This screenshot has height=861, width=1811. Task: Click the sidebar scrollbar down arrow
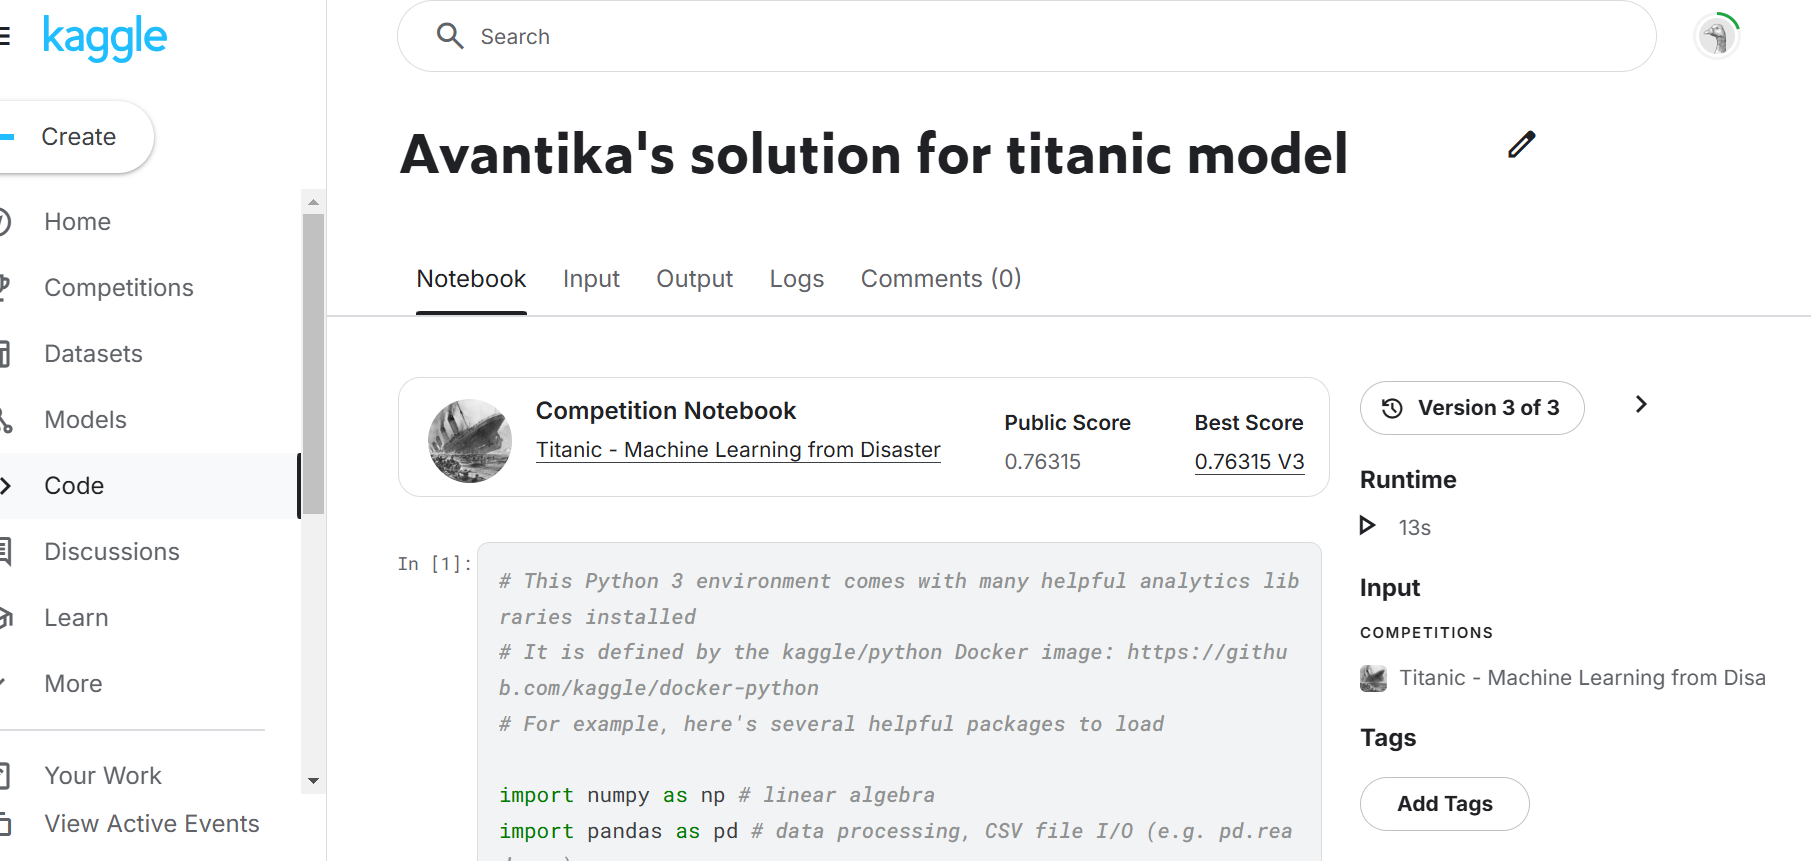[313, 781]
